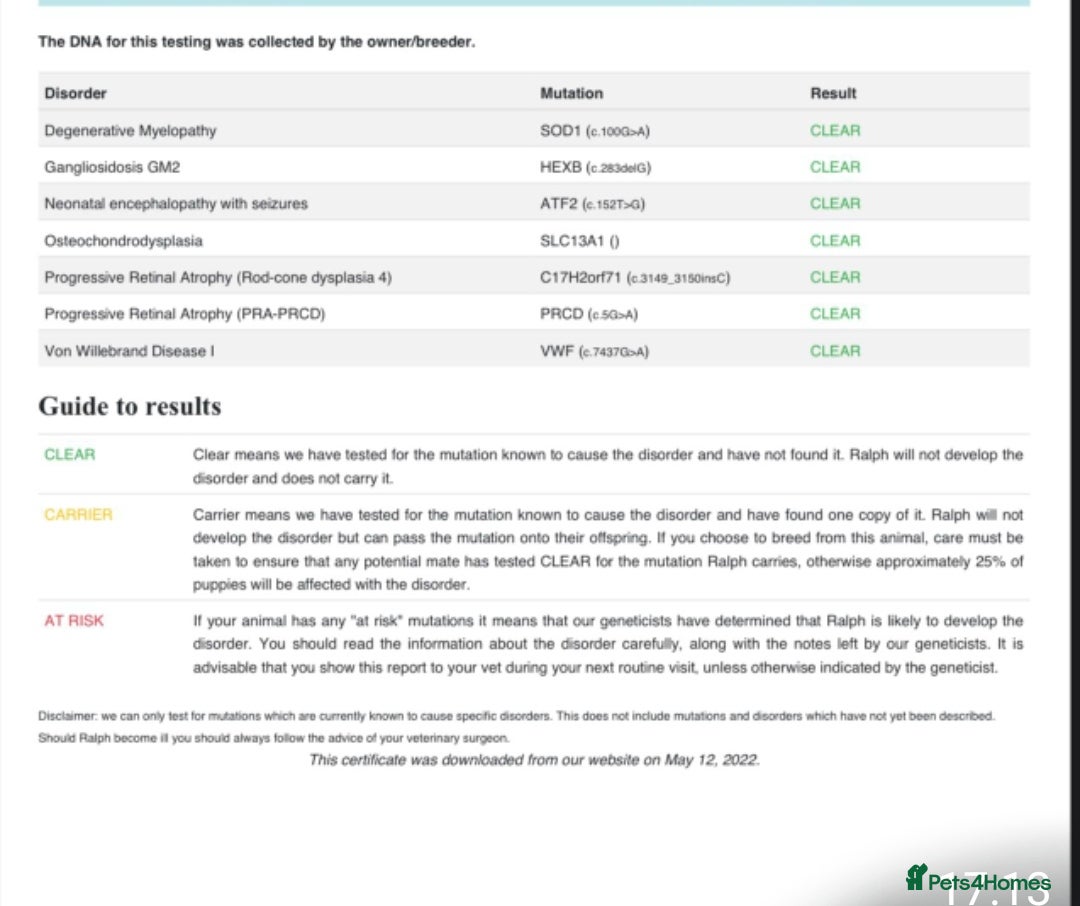Click the green CLEAR guide label
This screenshot has width=1080, height=906.
pos(70,454)
